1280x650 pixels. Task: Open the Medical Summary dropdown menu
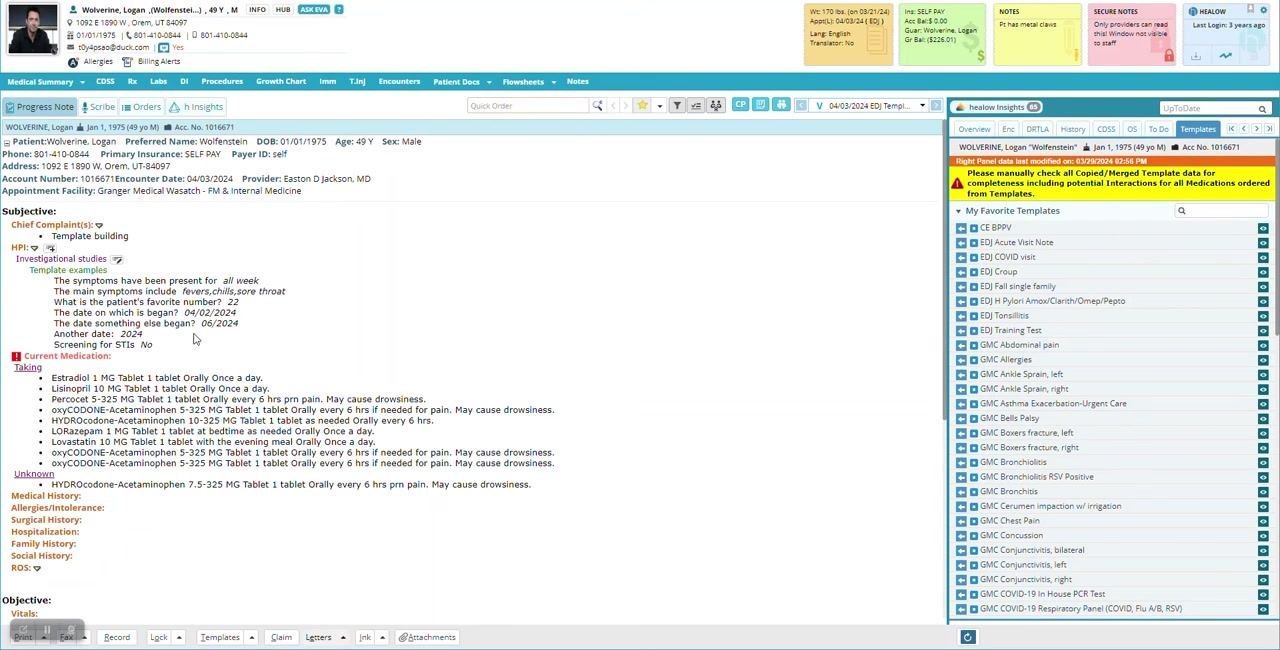click(x=46, y=82)
